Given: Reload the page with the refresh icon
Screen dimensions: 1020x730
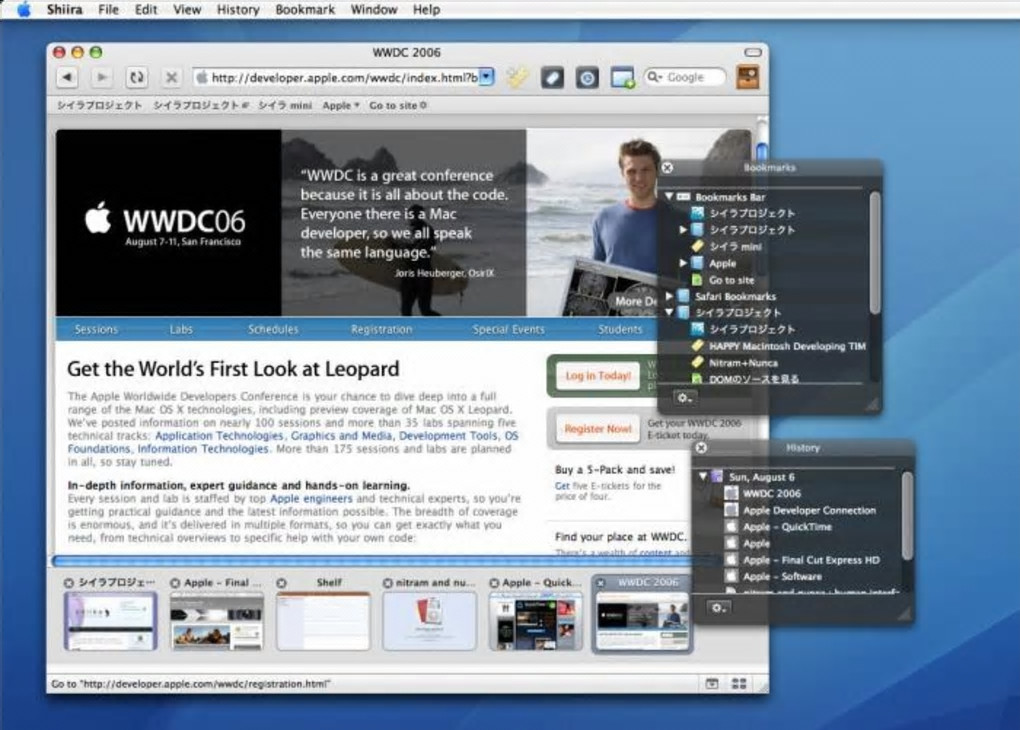Looking at the screenshot, I should [x=136, y=77].
